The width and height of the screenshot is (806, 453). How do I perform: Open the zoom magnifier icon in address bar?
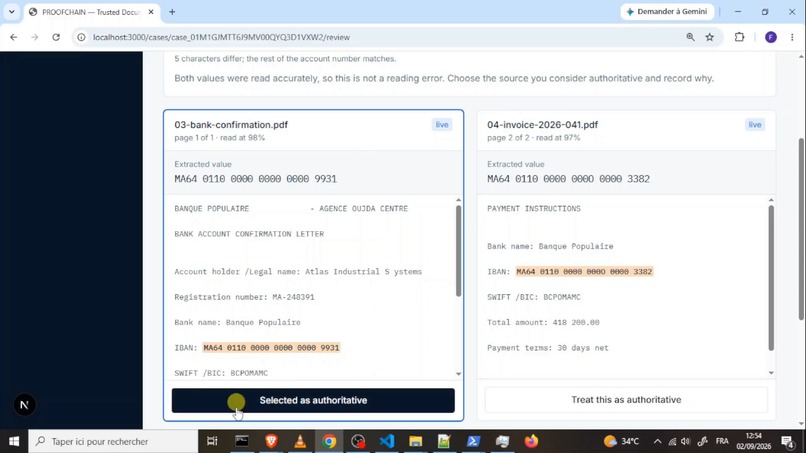(x=690, y=37)
